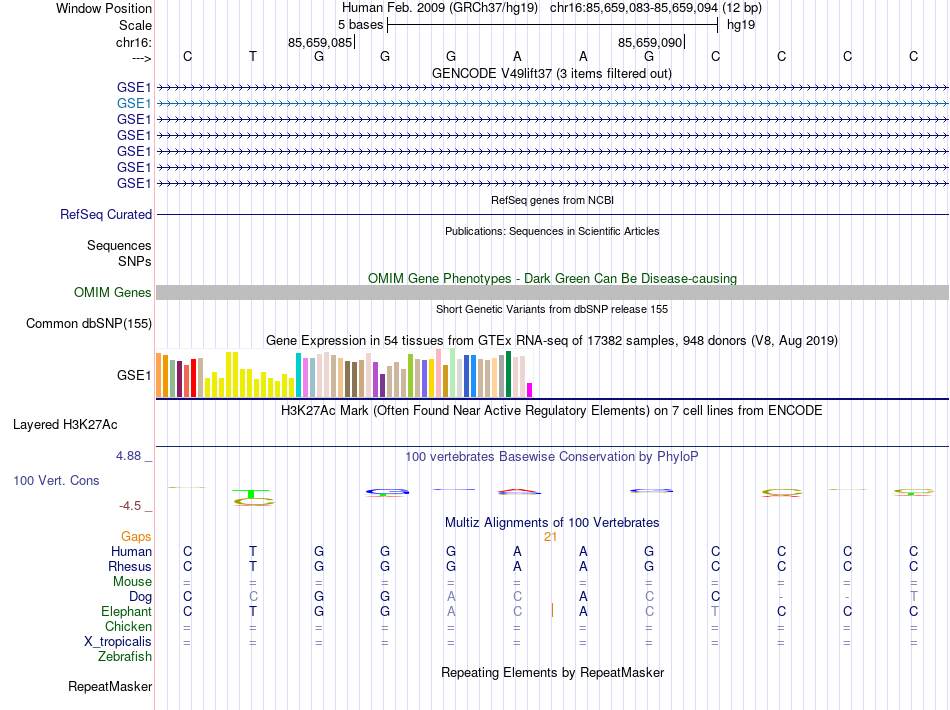
Task: Click the green T logo in the conservation track
Action: click(x=251, y=494)
